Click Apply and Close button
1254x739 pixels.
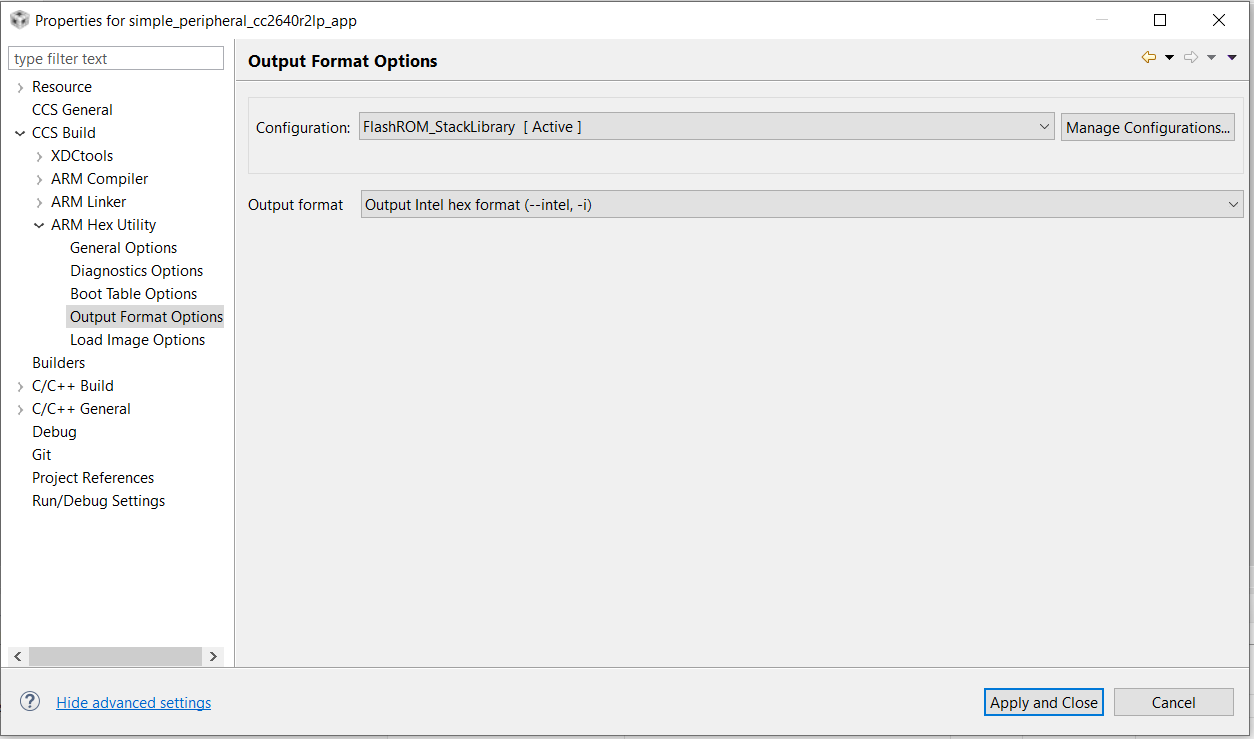pos(1043,702)
